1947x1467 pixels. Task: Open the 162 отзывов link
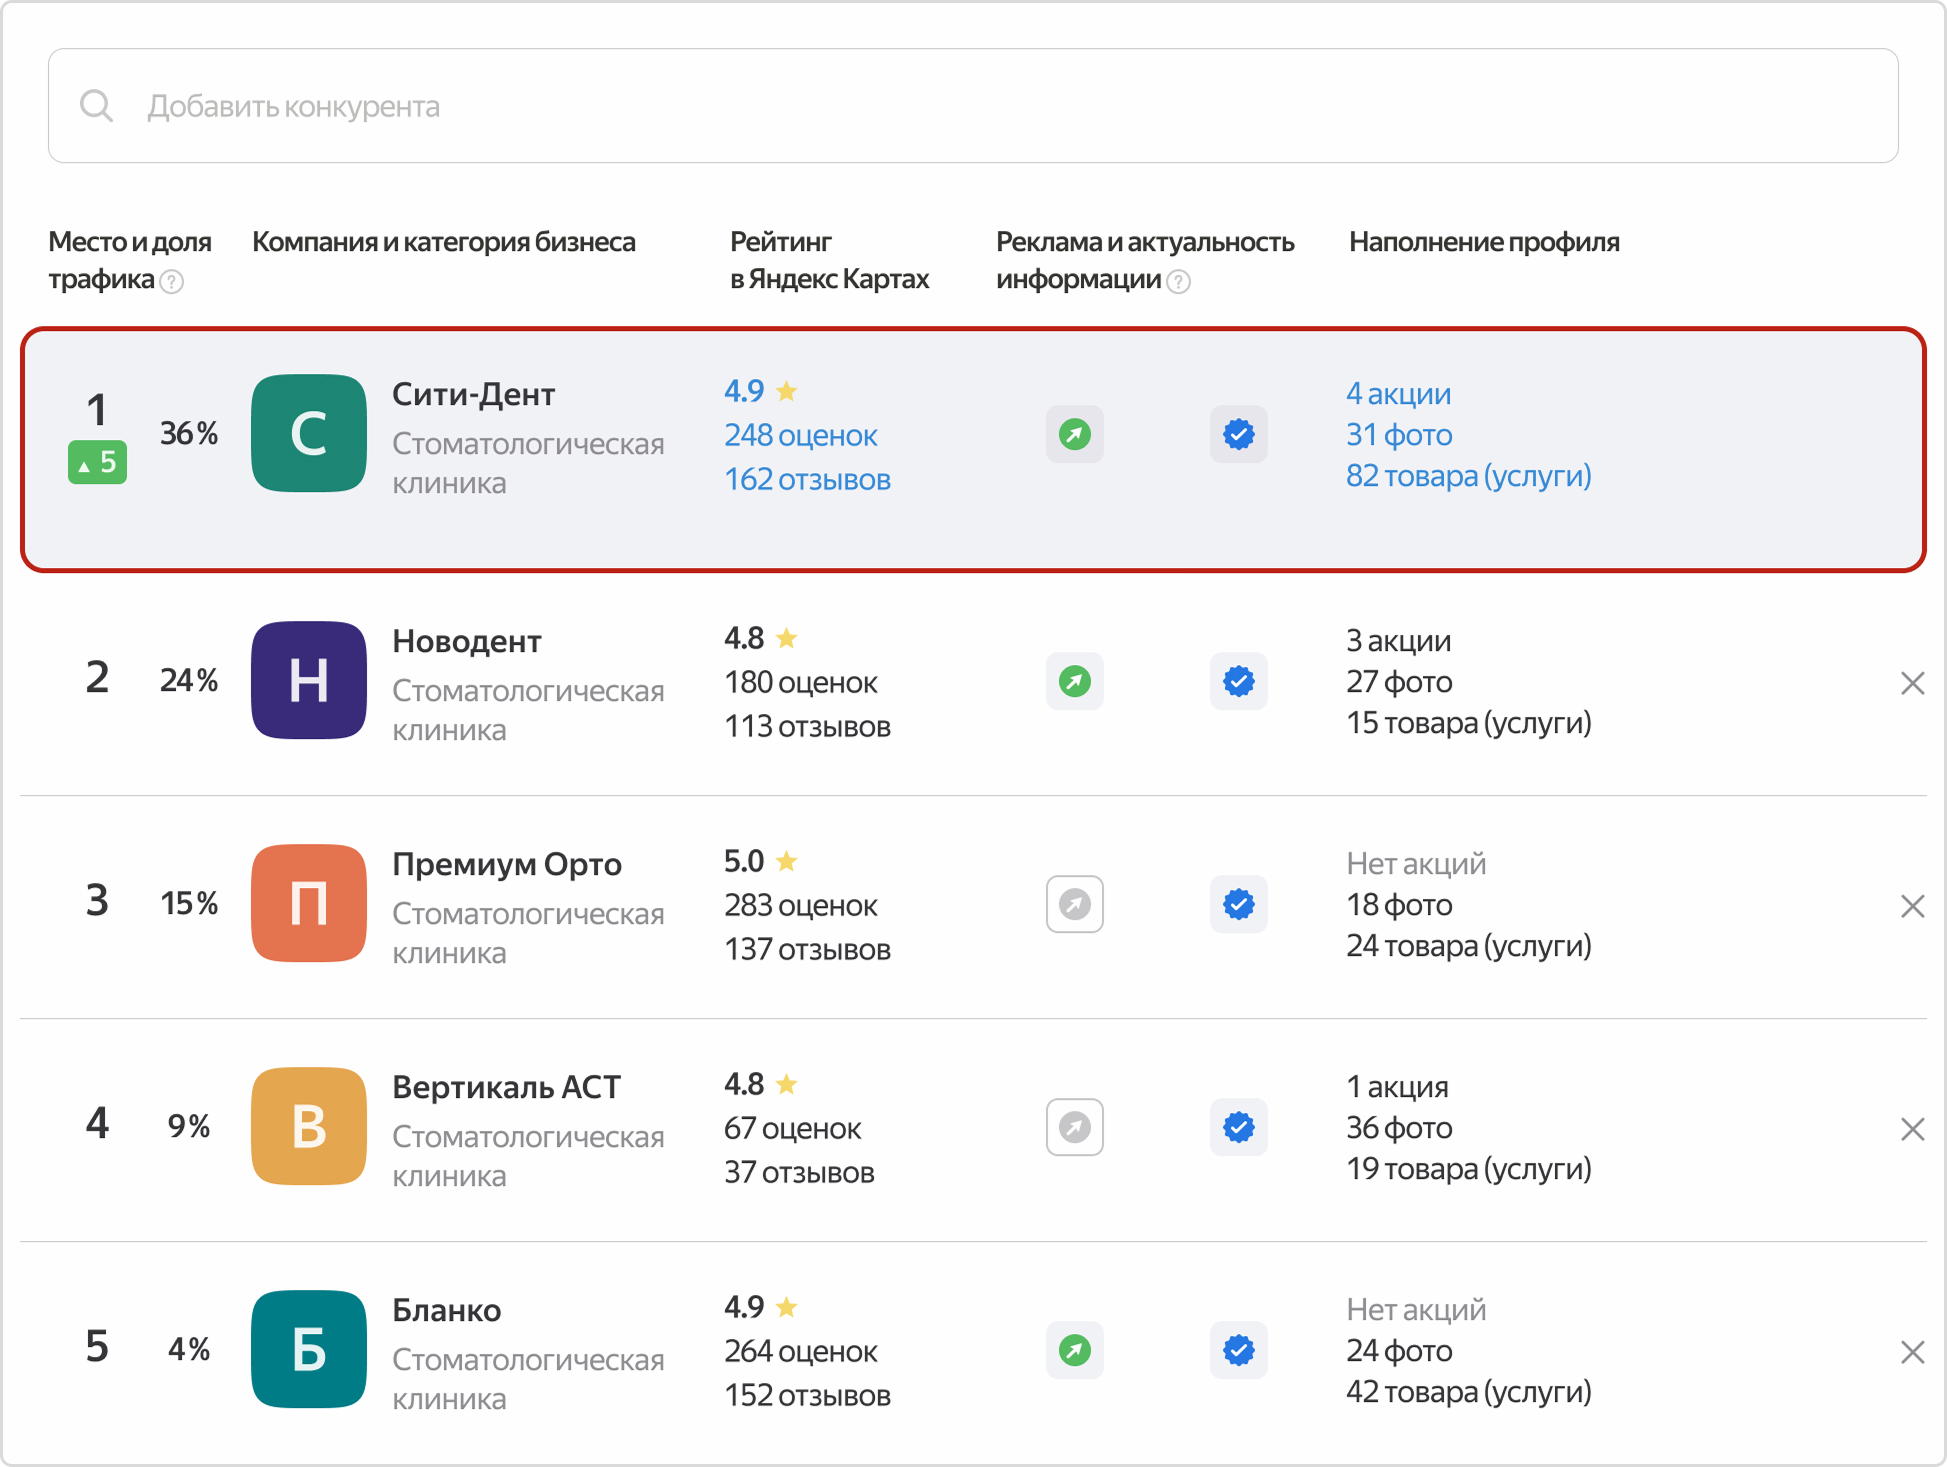[x=807, y=479]
